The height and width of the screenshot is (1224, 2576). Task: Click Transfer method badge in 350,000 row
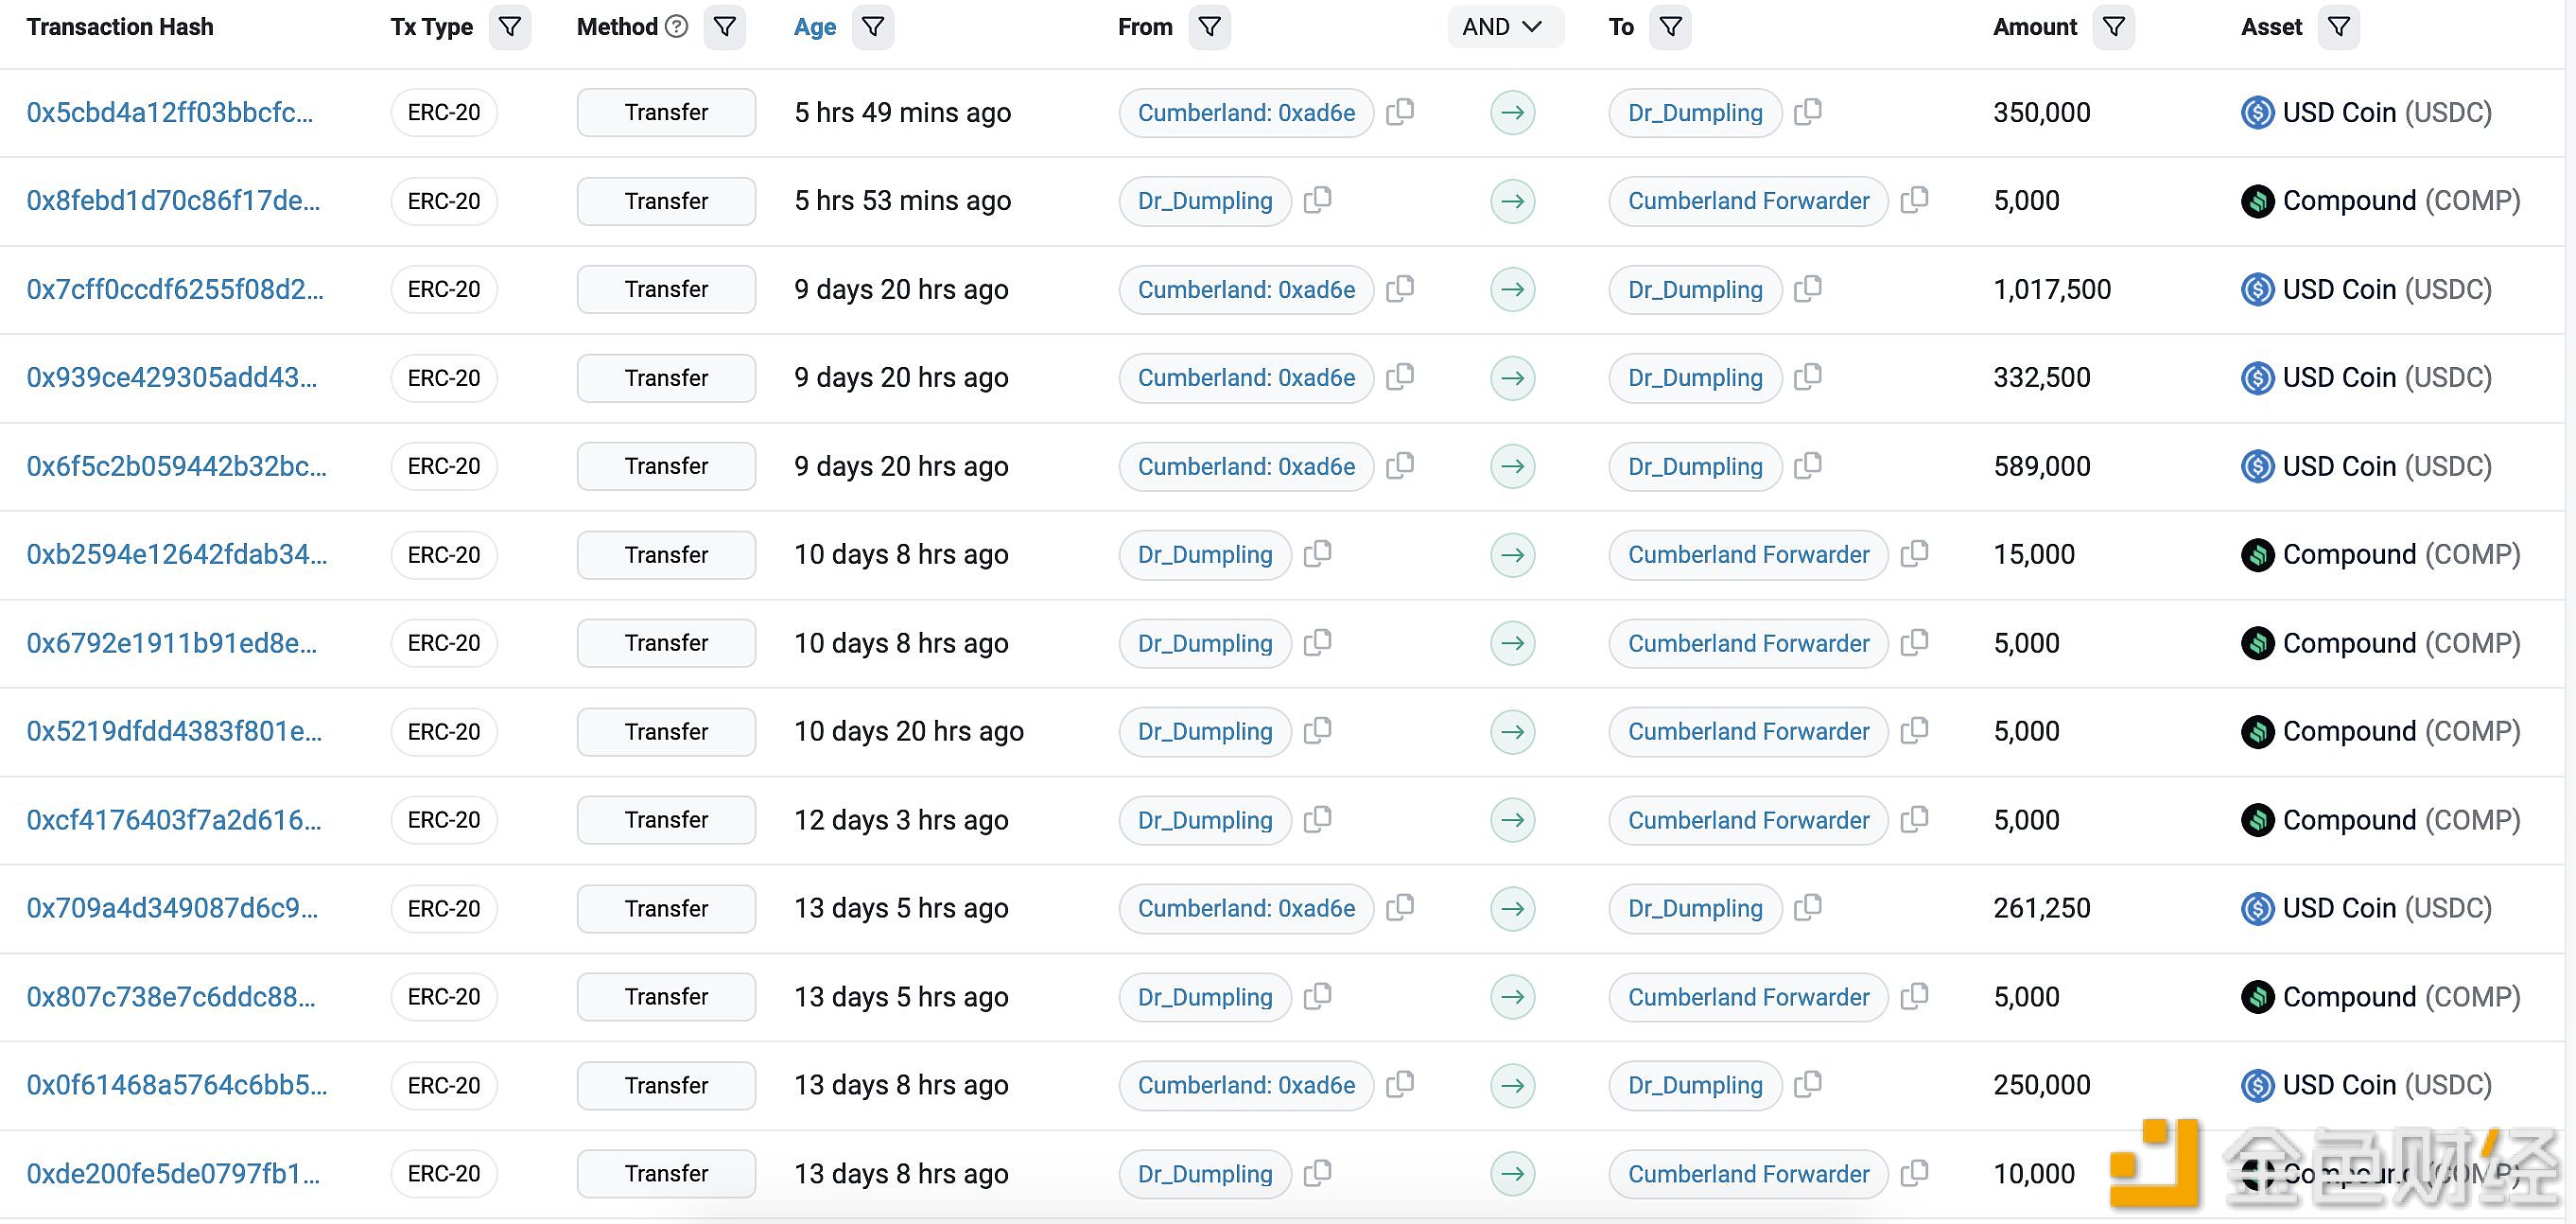tap(666, 112)
